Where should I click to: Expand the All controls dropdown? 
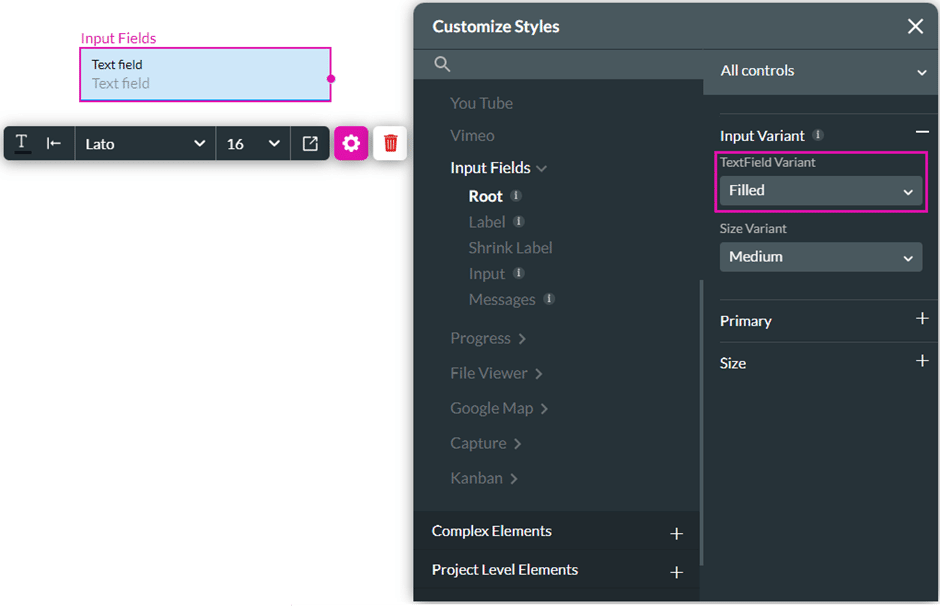tap(823, 71)
